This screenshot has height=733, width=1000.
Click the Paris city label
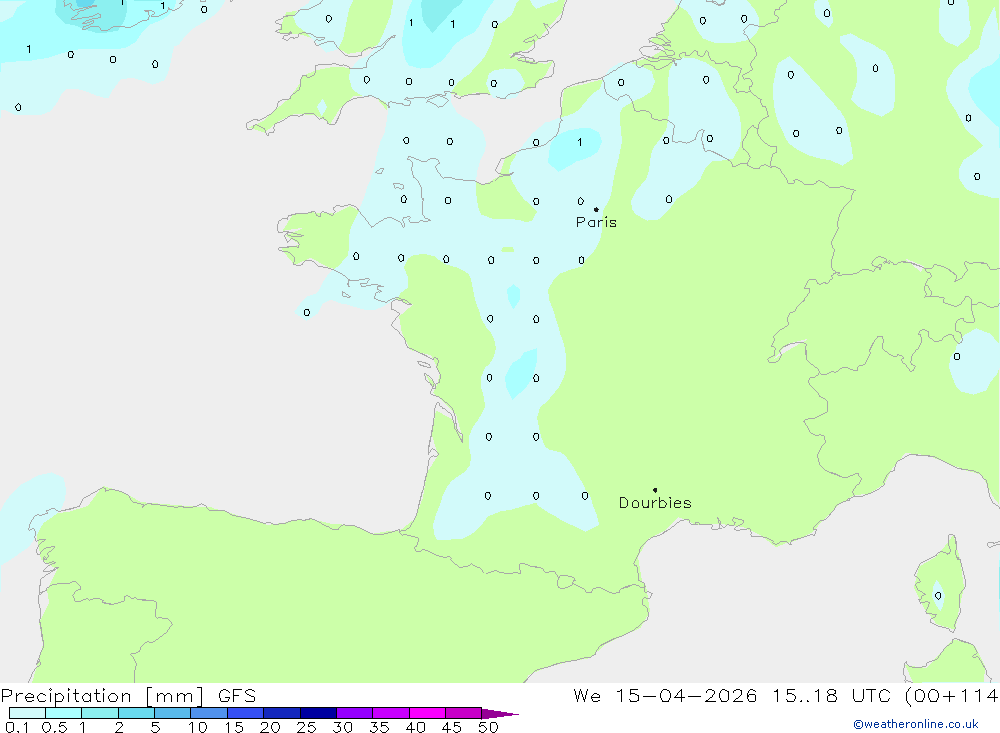click(x=596, y=222)
